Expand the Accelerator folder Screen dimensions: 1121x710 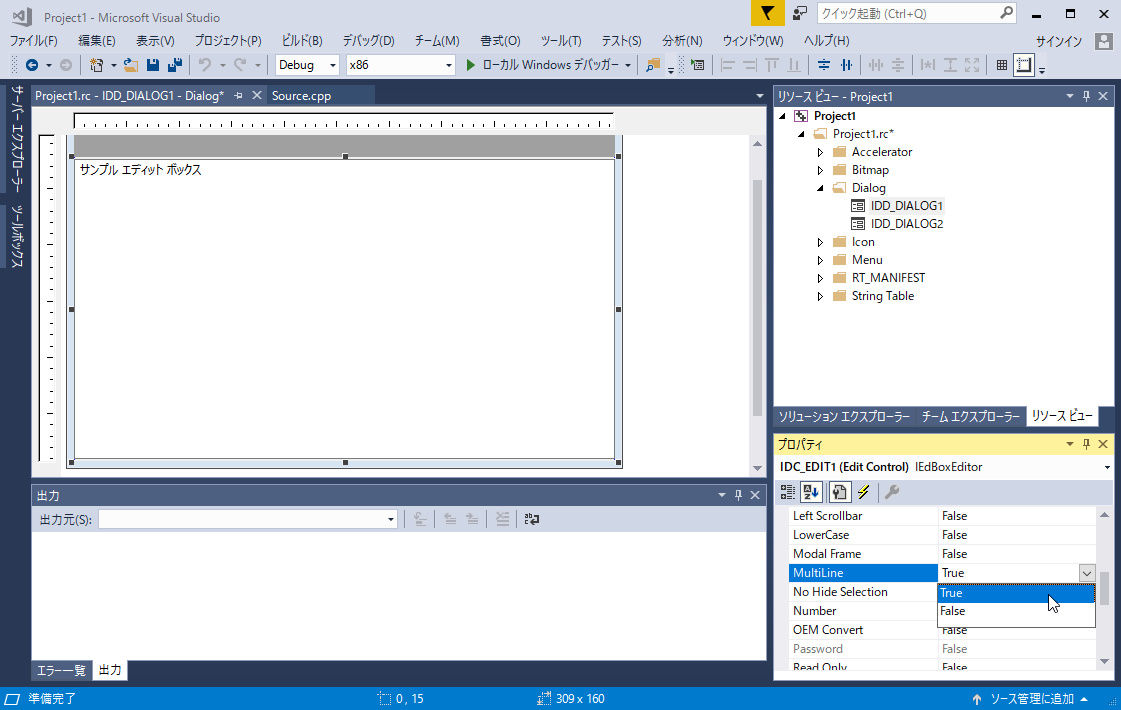click(x=820, y=152)
